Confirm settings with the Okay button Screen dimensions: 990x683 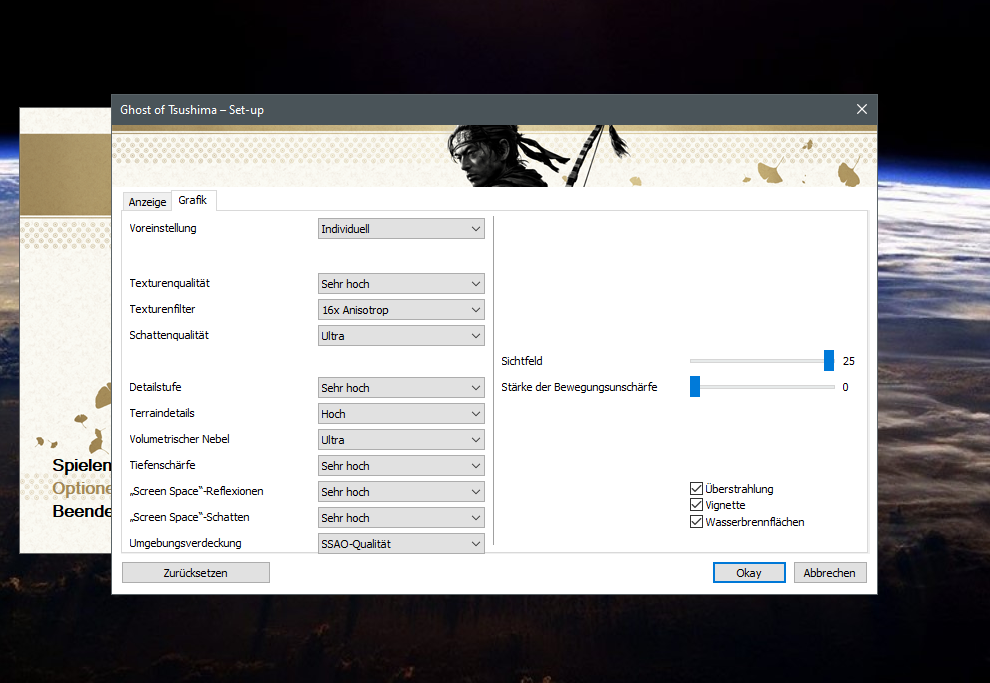749,573
